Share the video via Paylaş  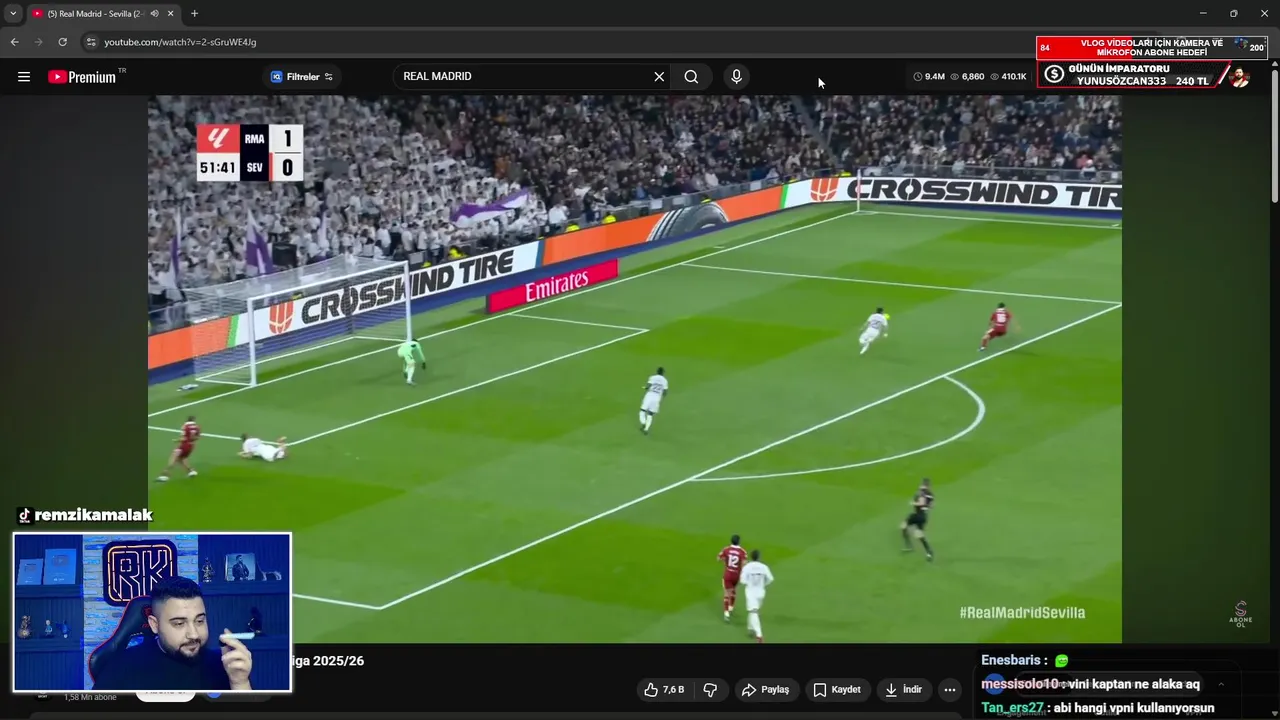[765, 690]
